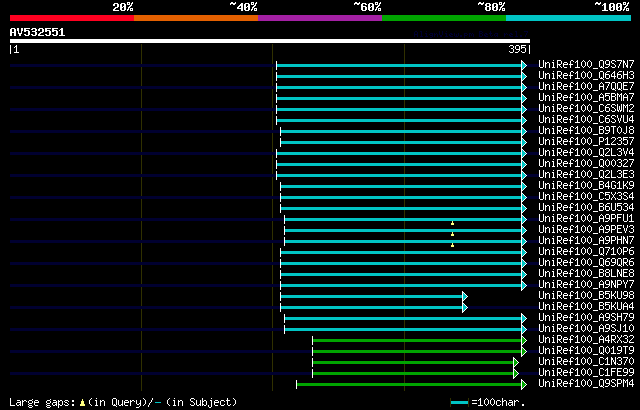Click the UniRef100_Q69QR6 label
This screenshot has height=410, width=640.
click(586, 263)
